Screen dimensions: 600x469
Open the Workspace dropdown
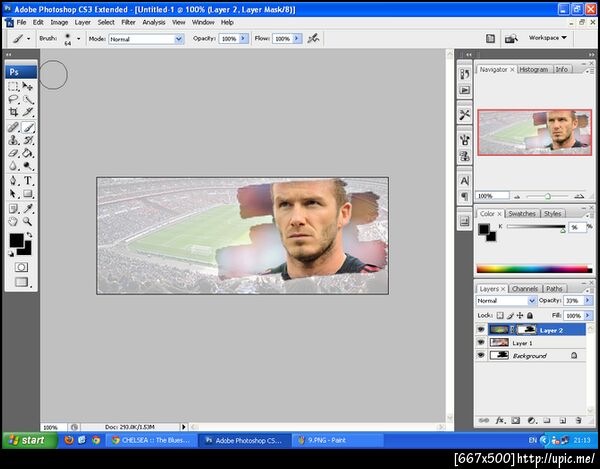(547, 38)
